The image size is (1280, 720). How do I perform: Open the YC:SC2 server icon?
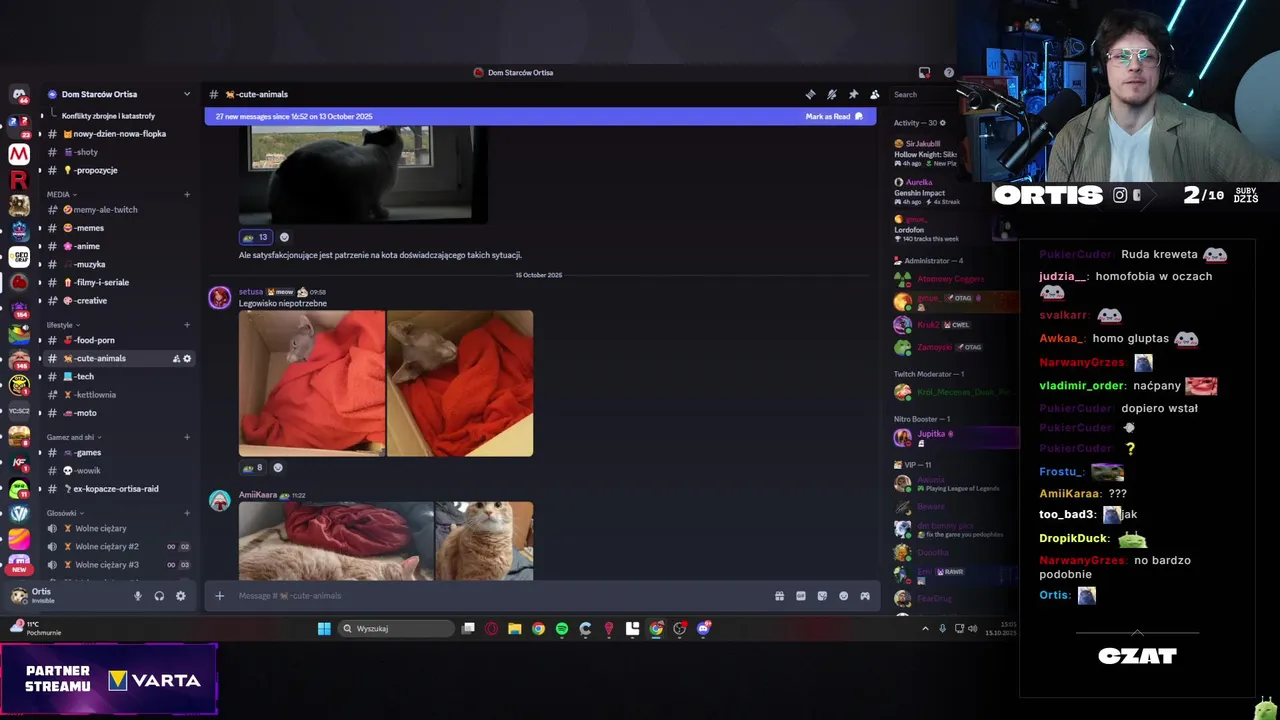coord(19,411)
